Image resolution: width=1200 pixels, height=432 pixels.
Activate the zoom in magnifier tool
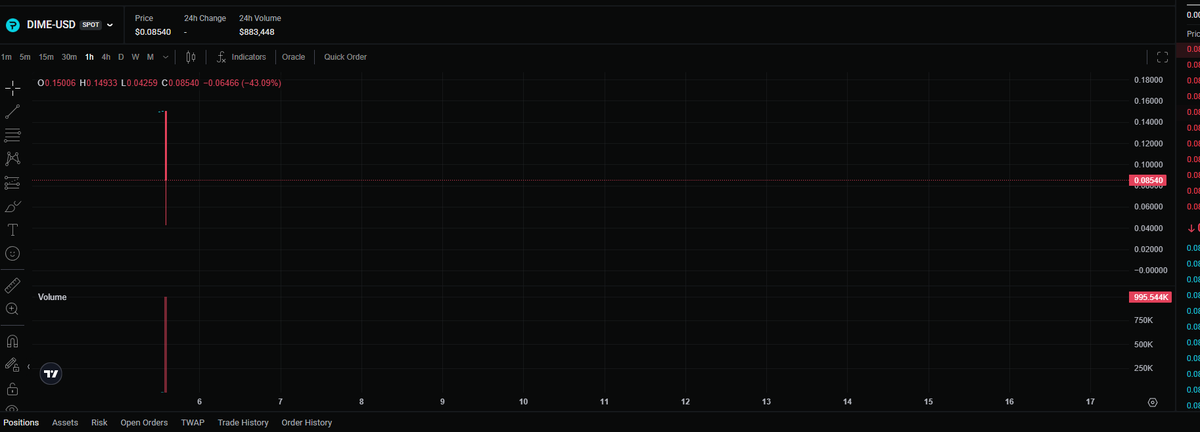[x=13, y=309]
